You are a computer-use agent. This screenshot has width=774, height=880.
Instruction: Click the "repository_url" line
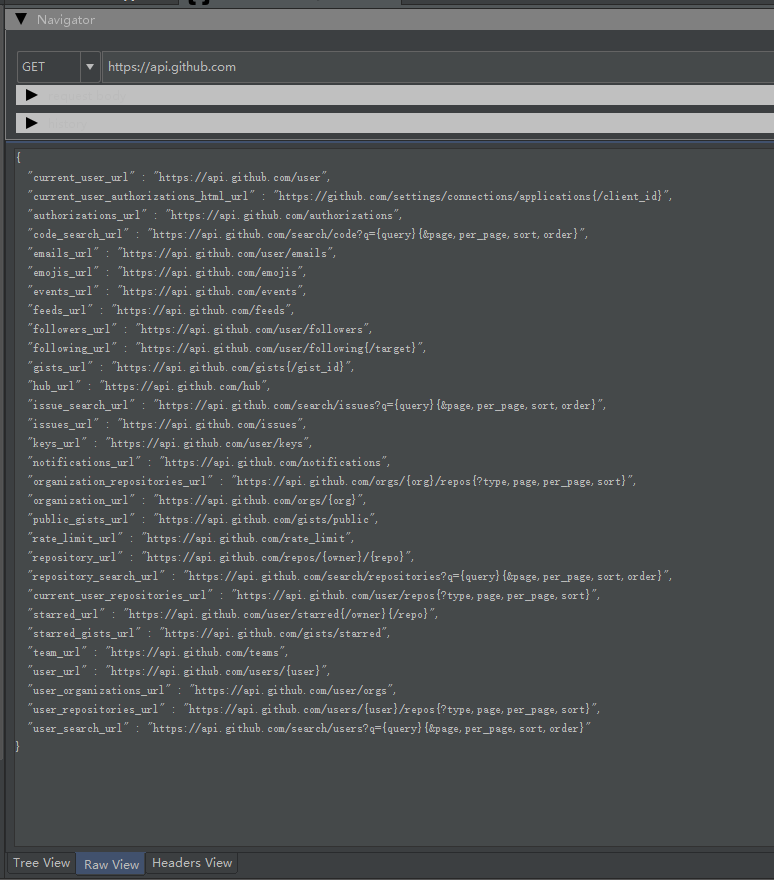coord(221,558)
